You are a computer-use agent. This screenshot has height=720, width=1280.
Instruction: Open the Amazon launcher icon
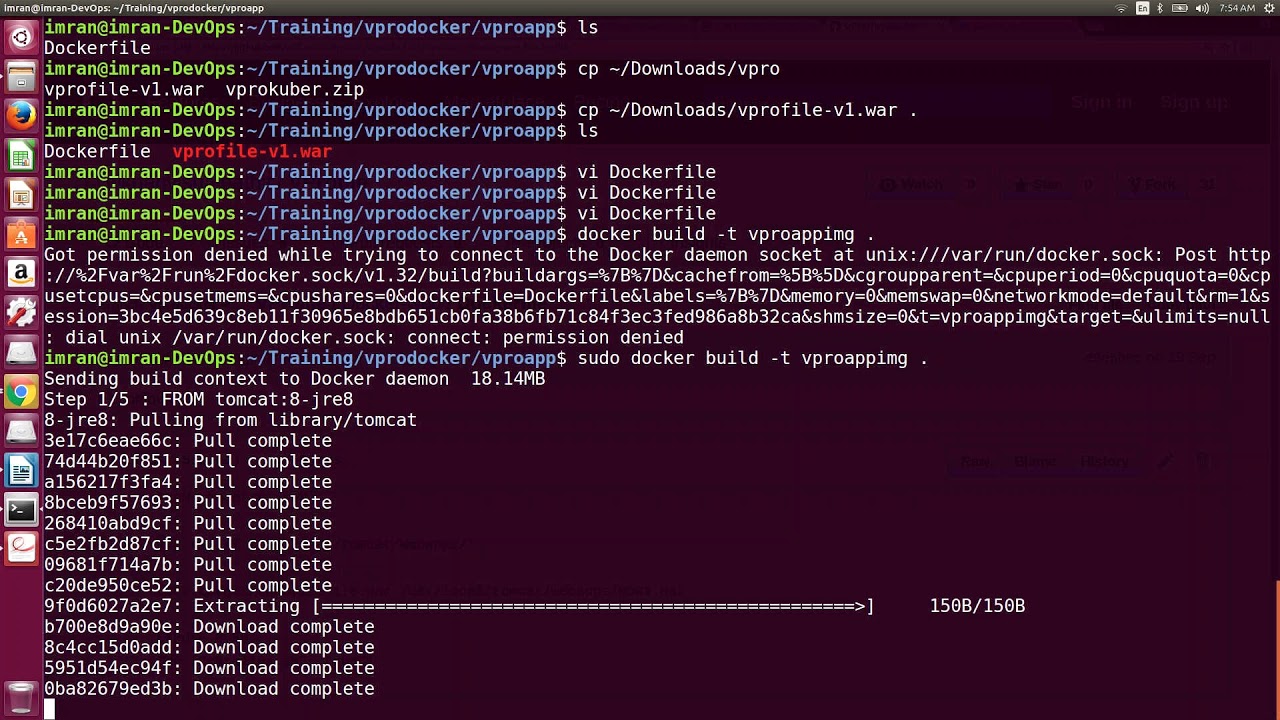tap(21, 273)
